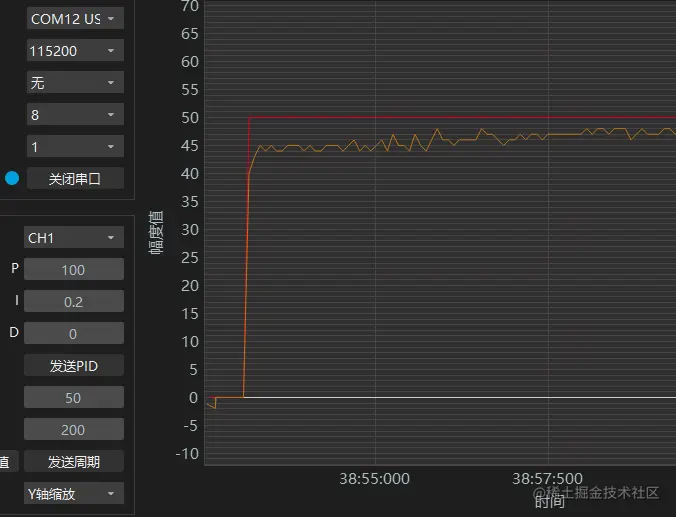Open the 115200 baud rate dropdown
This screenshot has height=517, width=676.
(75, 50)
